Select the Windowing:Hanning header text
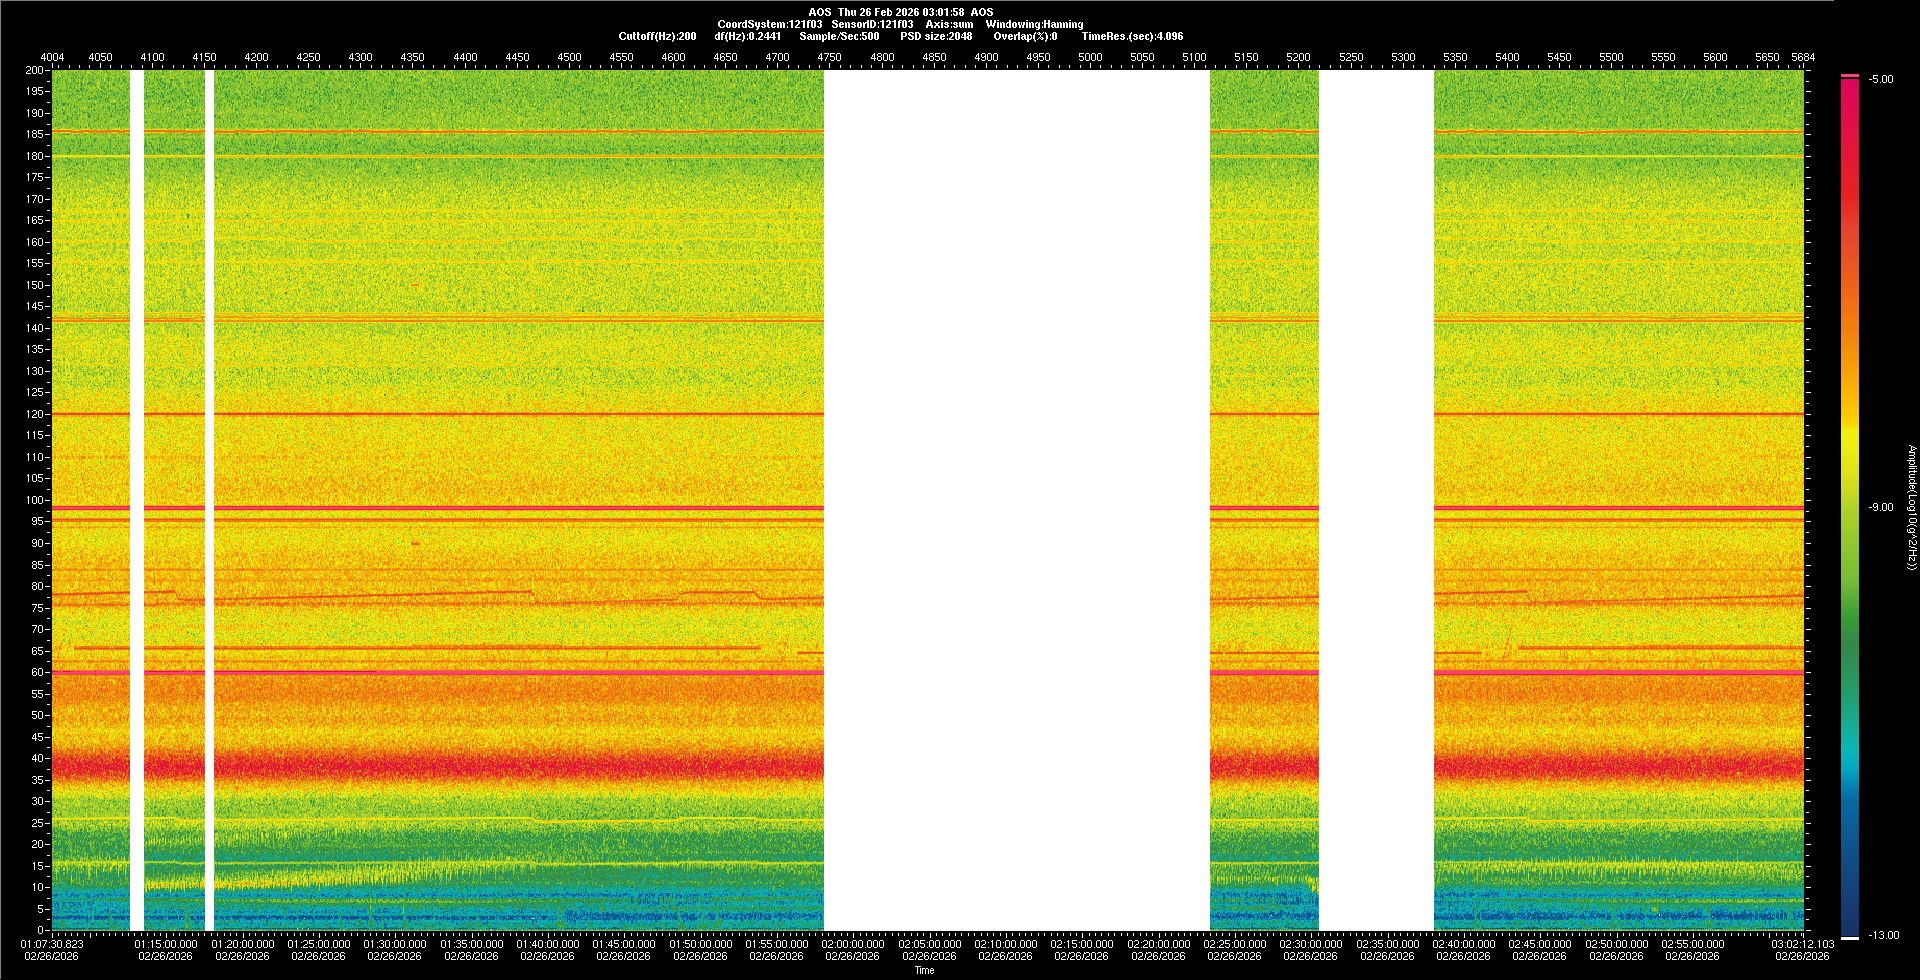This screenshot has width=1920, height=980. 1034,24
